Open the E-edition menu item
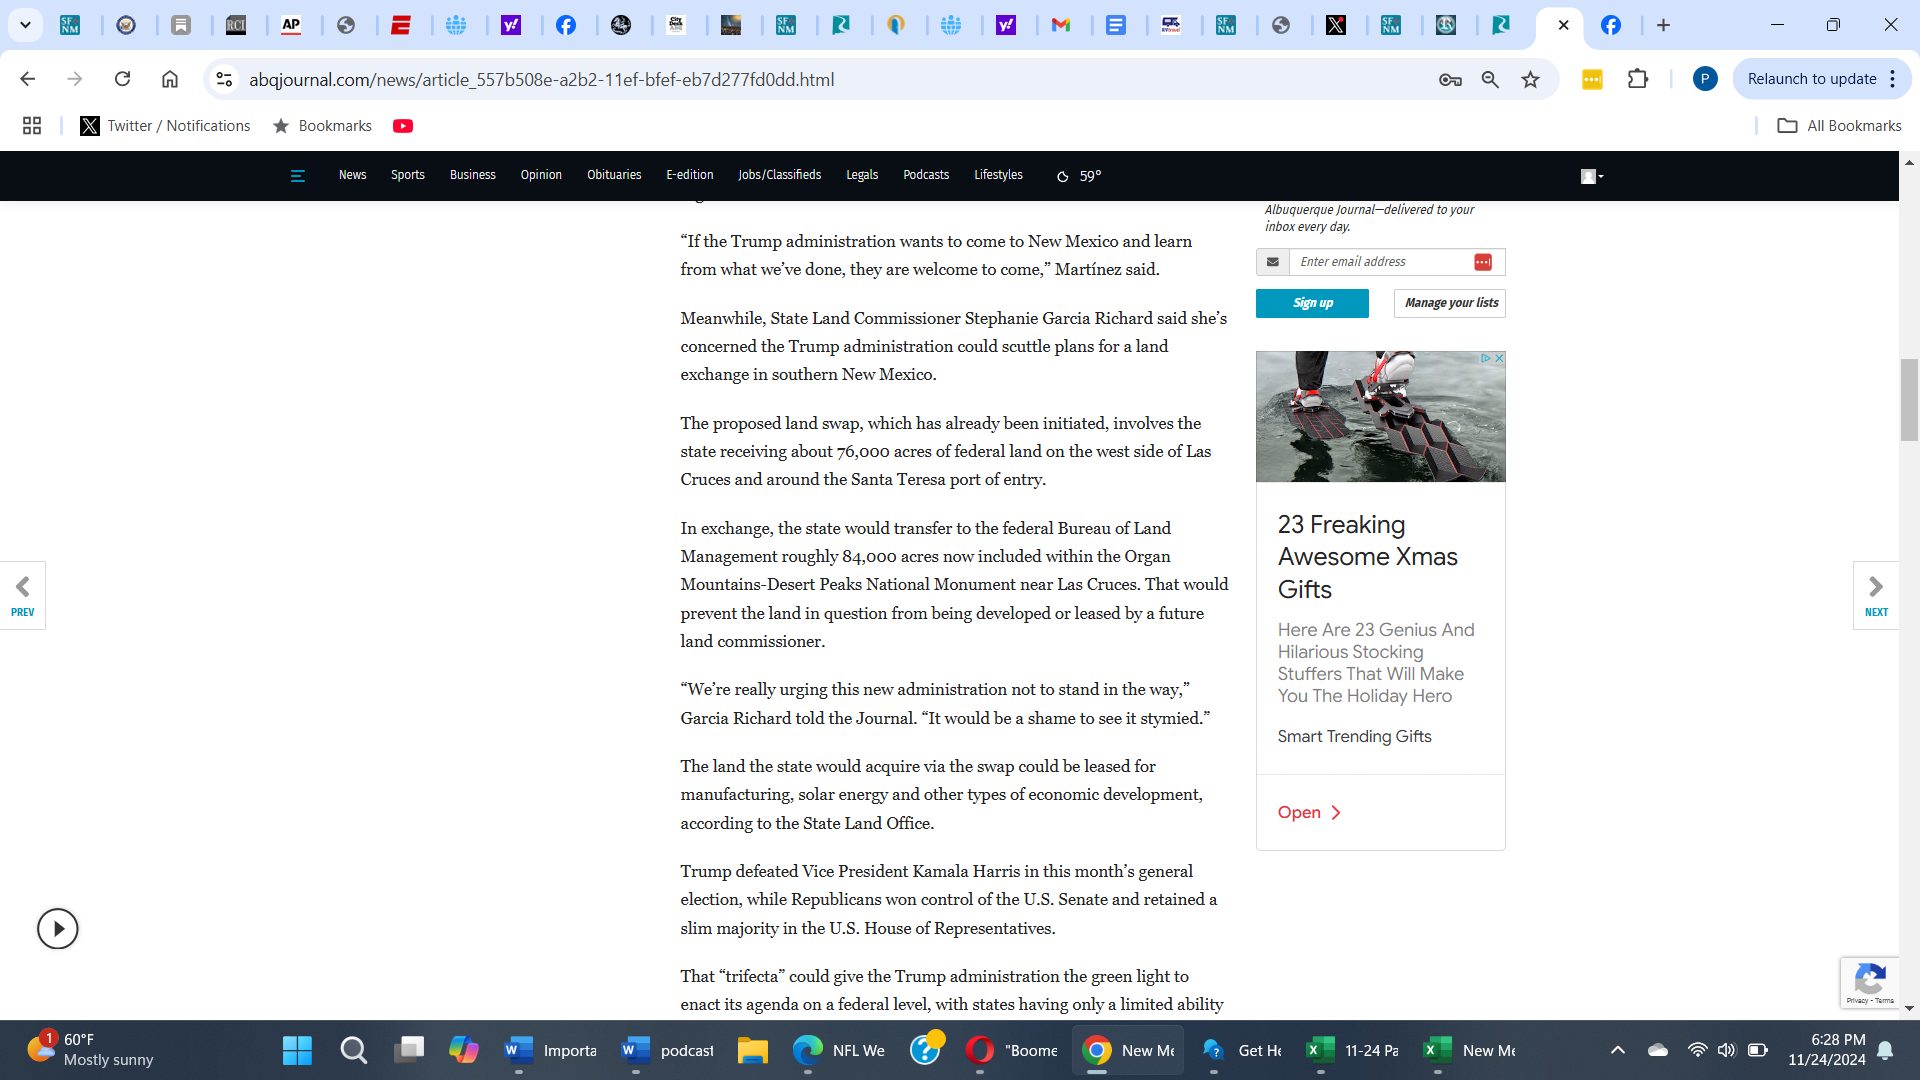 pos(689,175)
